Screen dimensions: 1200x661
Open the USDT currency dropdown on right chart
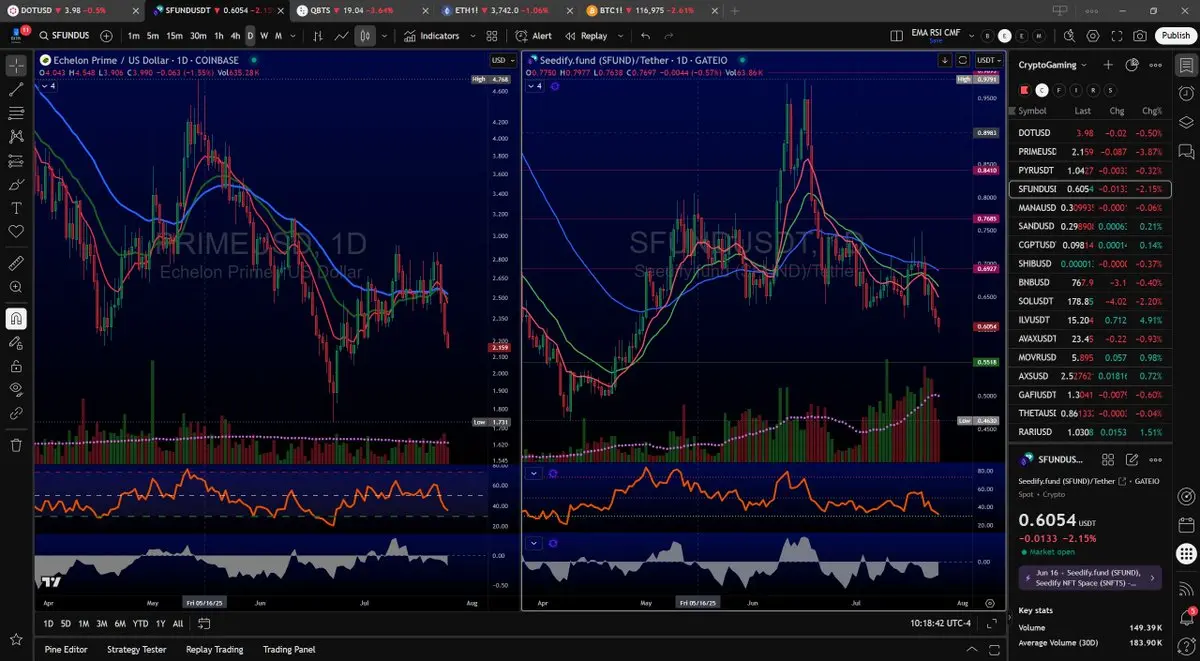point(991,60)
